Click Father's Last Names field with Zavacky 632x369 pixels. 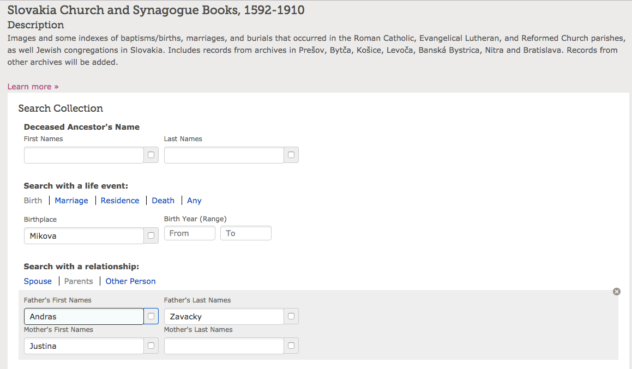[224, 316]
